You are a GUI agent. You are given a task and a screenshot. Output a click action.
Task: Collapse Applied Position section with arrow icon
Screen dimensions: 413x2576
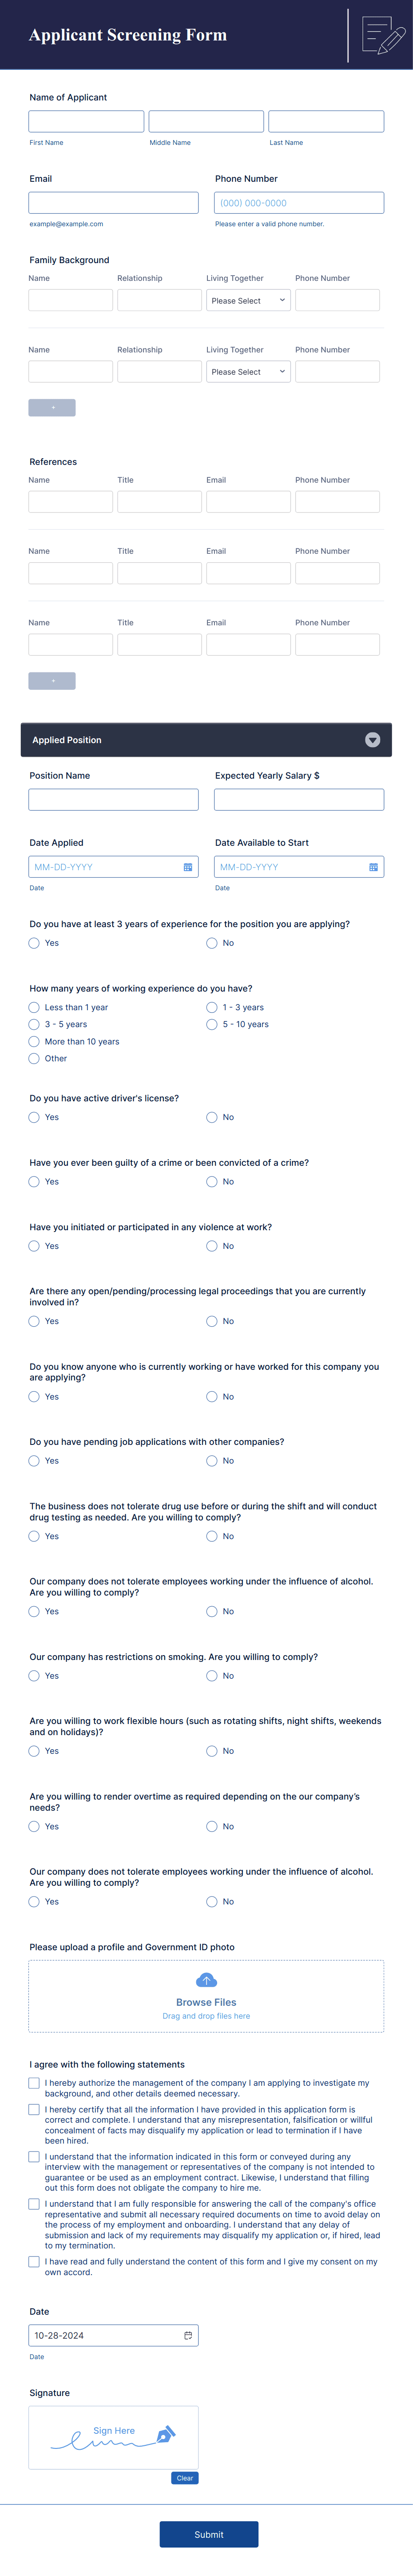tap(372, 740)
